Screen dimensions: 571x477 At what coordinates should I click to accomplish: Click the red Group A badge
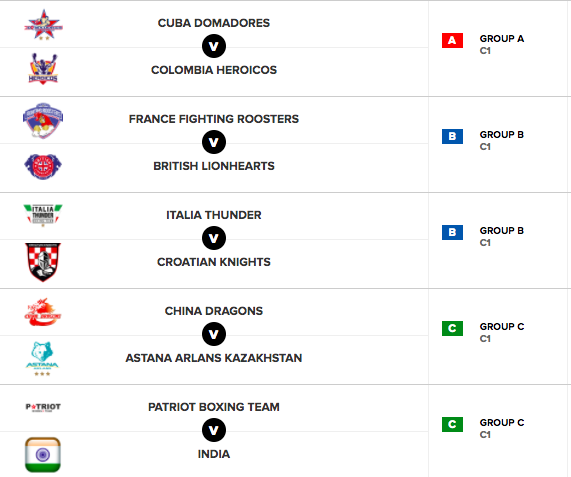pos(452,40)
